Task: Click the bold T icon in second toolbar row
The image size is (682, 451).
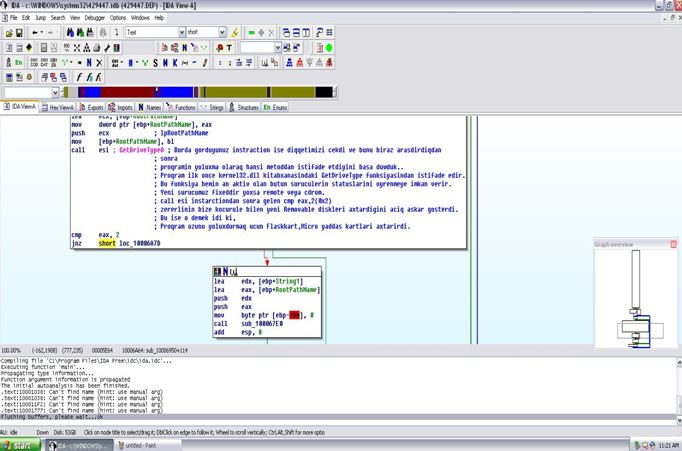Action: click(x=229, y=47)
